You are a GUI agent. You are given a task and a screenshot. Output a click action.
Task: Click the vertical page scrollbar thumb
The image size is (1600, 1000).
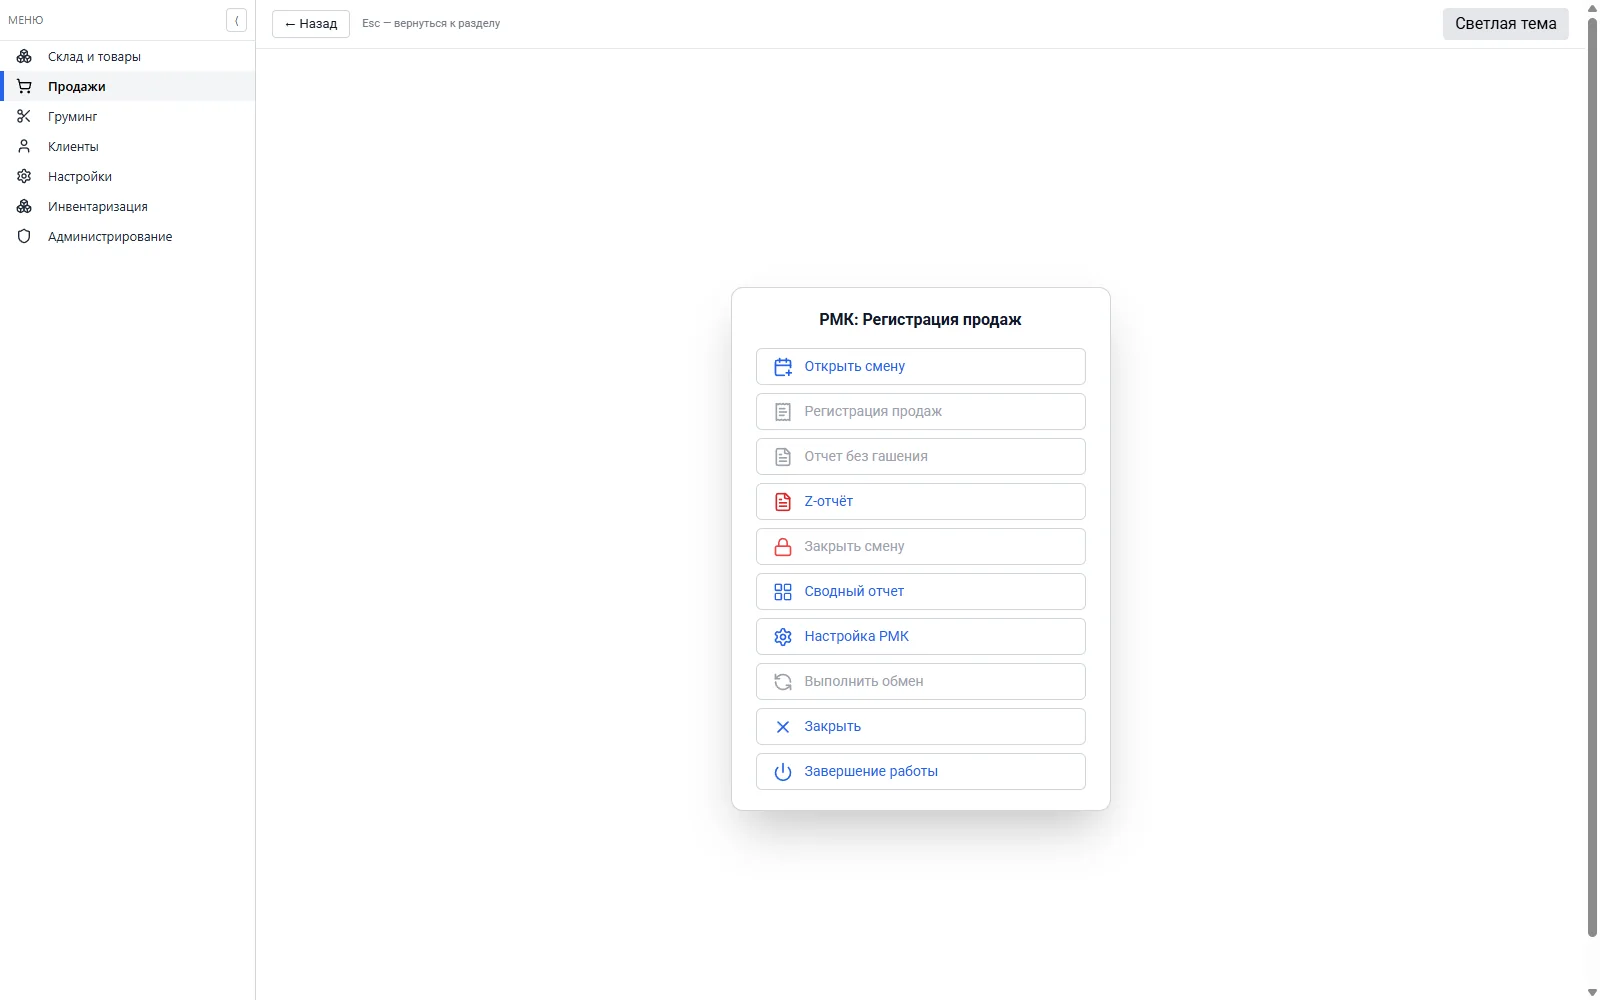click(x=1592, y=476)
